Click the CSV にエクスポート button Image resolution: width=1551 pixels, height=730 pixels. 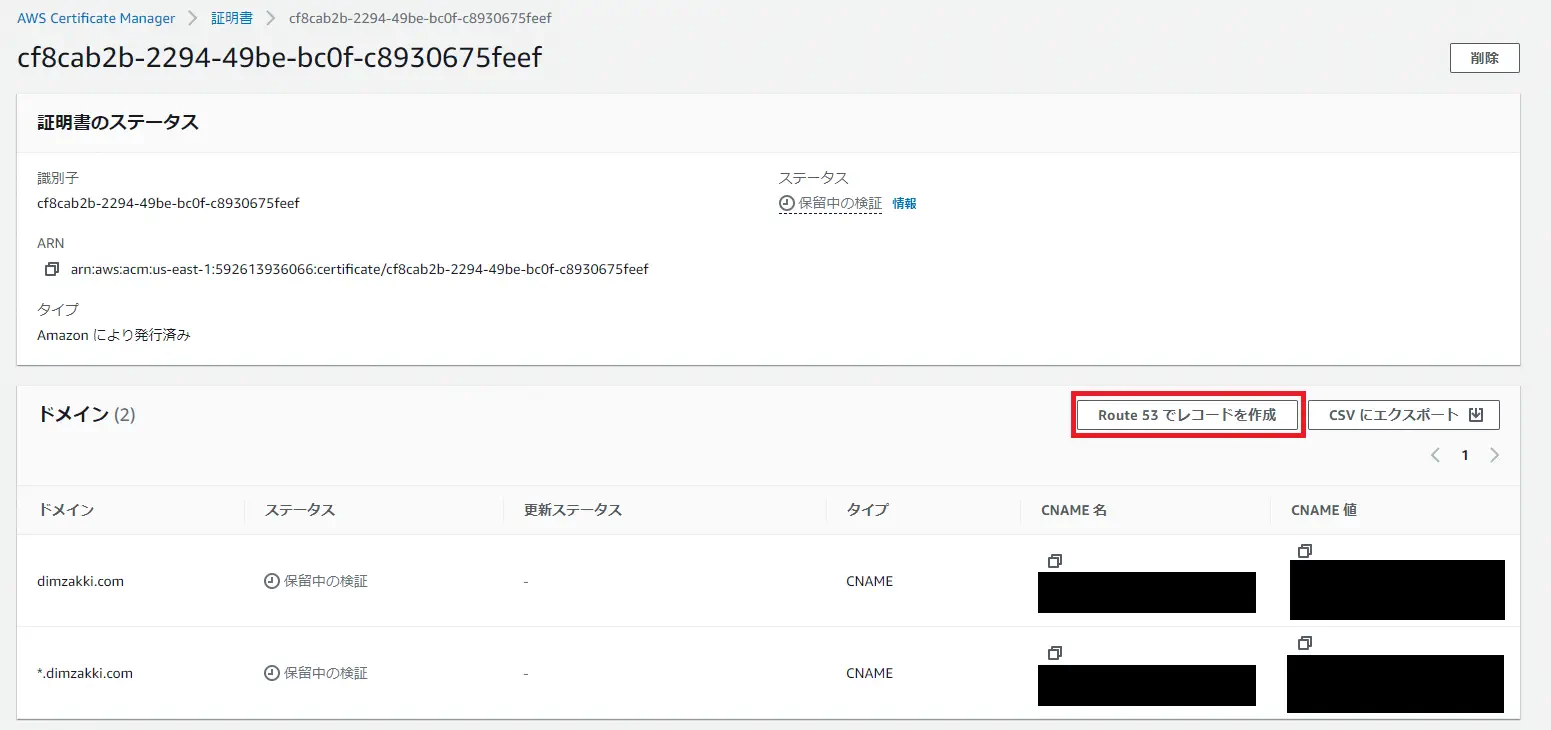(x=1394, y=414)
